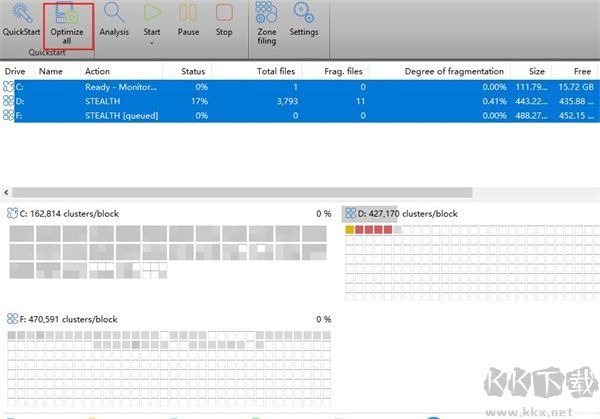Open Settings from the toolbar
This screenshot has width=600, height=419.
pos(304,20)
